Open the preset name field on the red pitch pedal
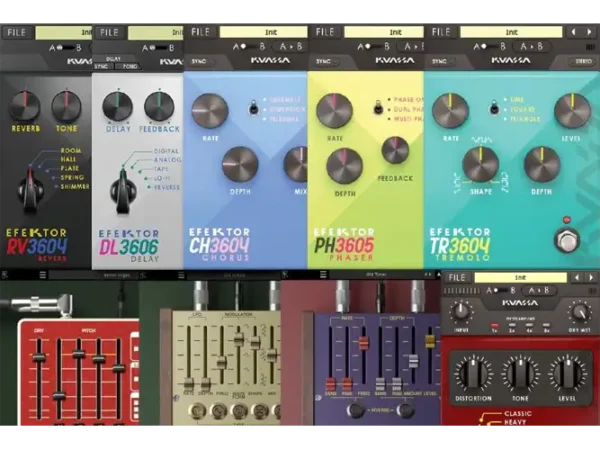 pos(93,275)
